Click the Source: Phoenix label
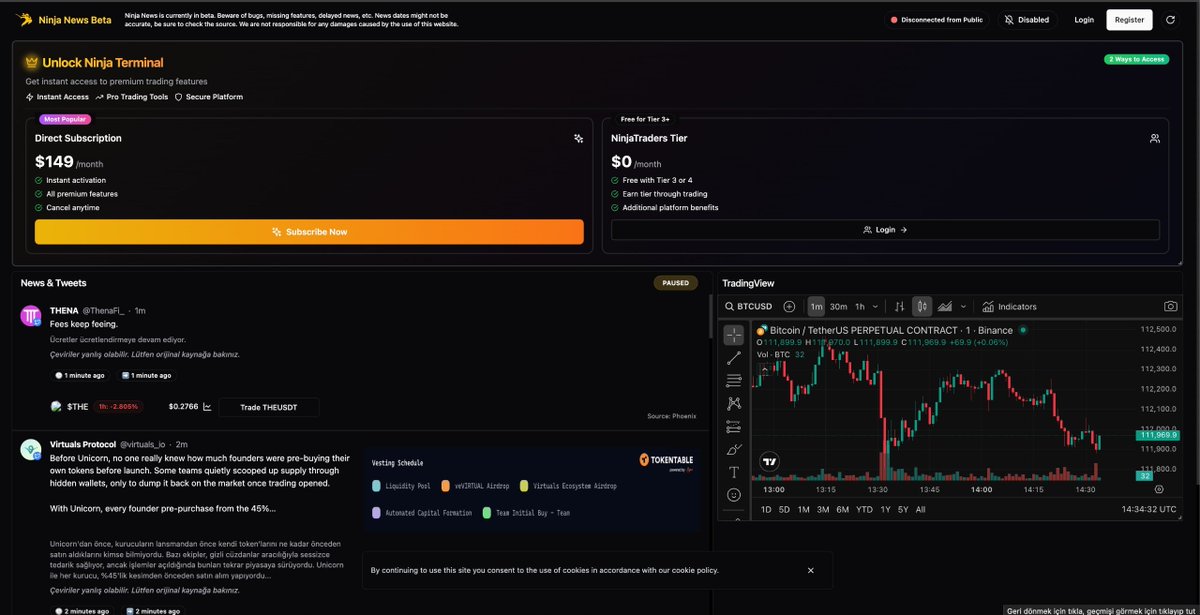1200x615 pixels. point(672,416)
